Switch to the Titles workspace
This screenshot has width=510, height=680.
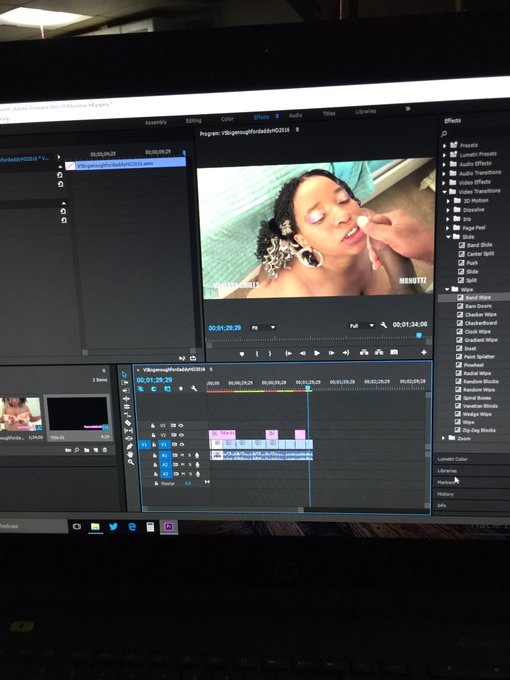[x=329, y=113]
